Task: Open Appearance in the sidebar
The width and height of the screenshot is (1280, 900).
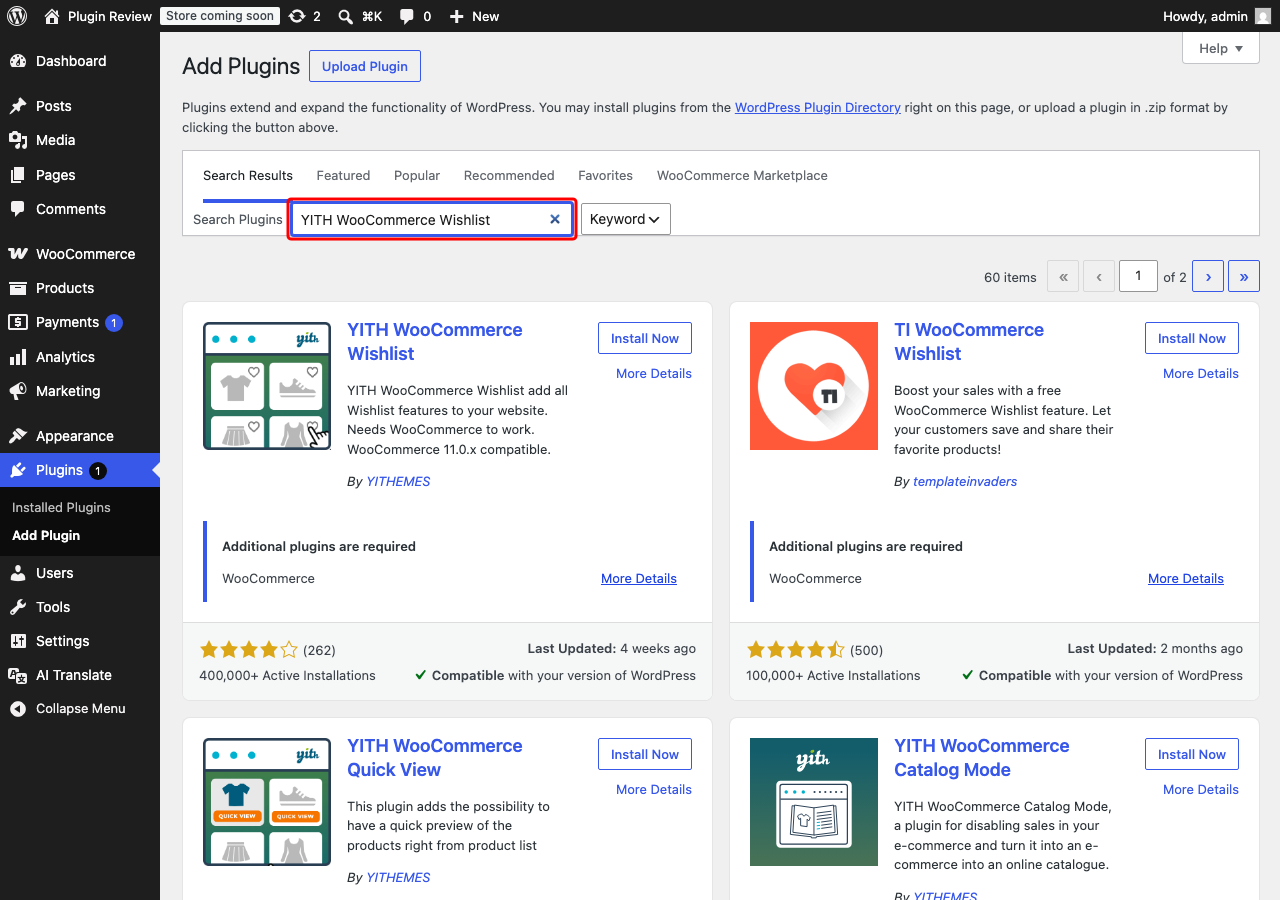Action: [x=80, y=436]
